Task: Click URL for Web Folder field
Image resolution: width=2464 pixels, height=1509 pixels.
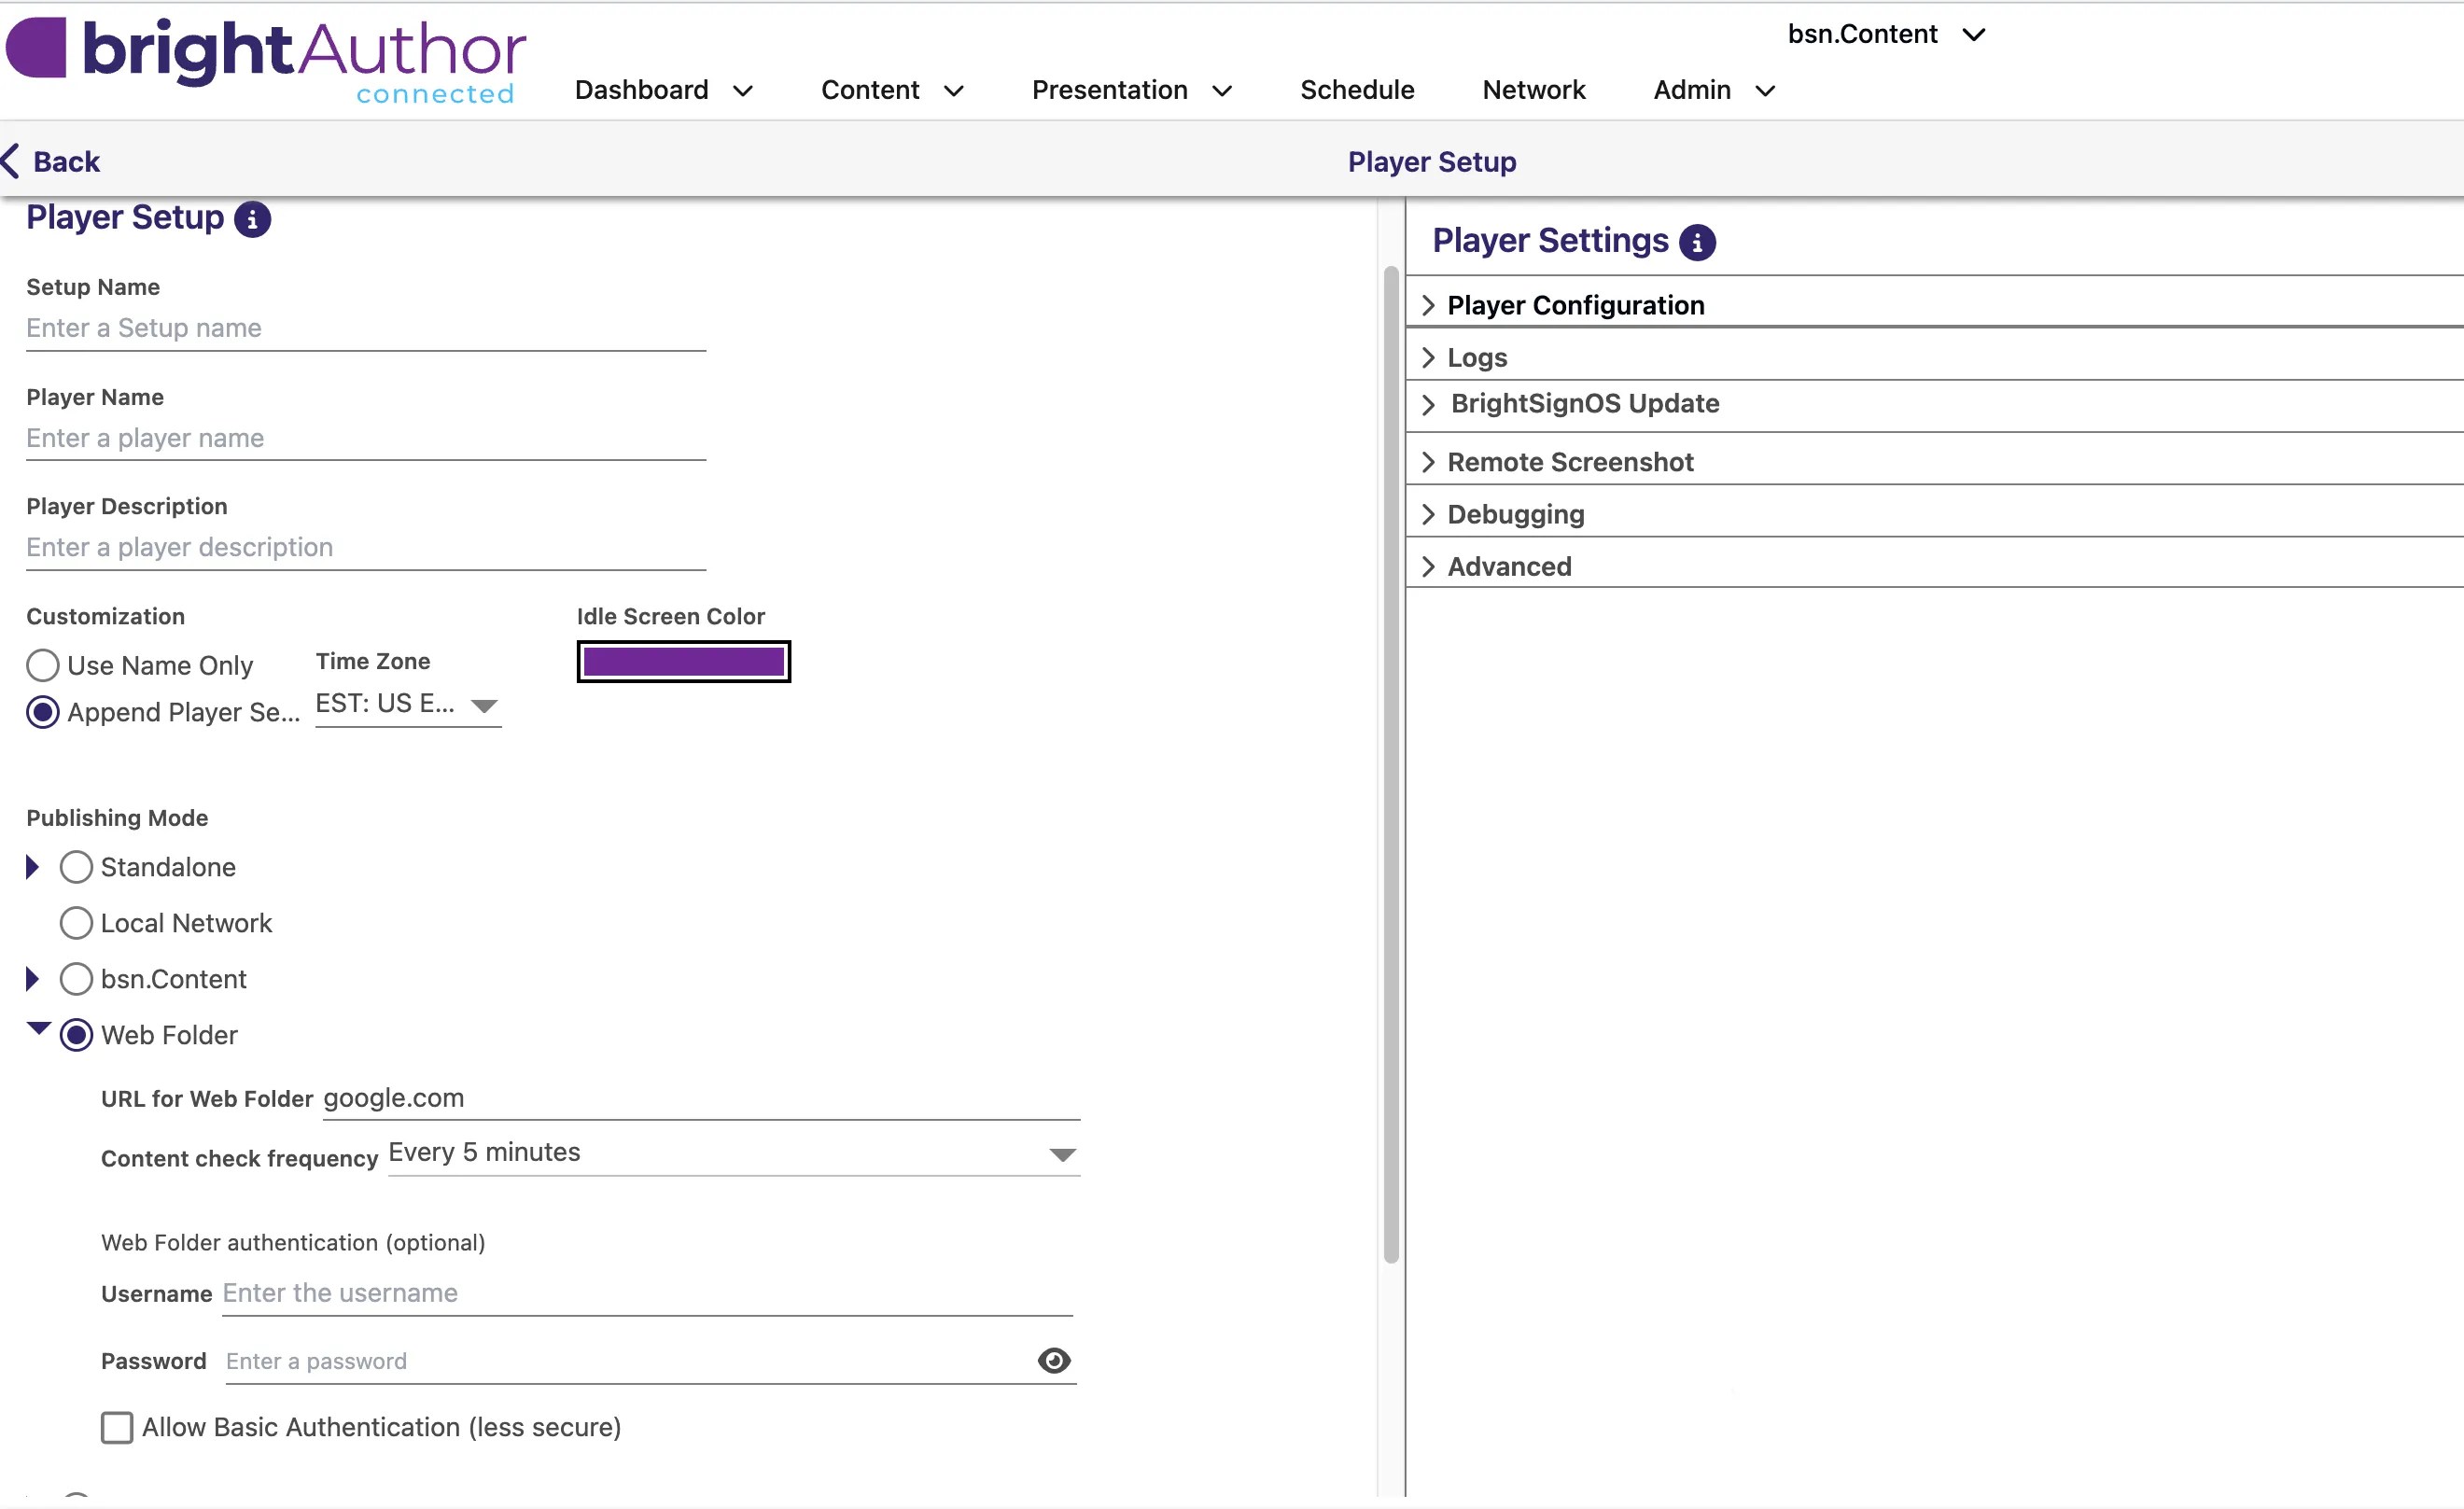Action: (701, 1098)
